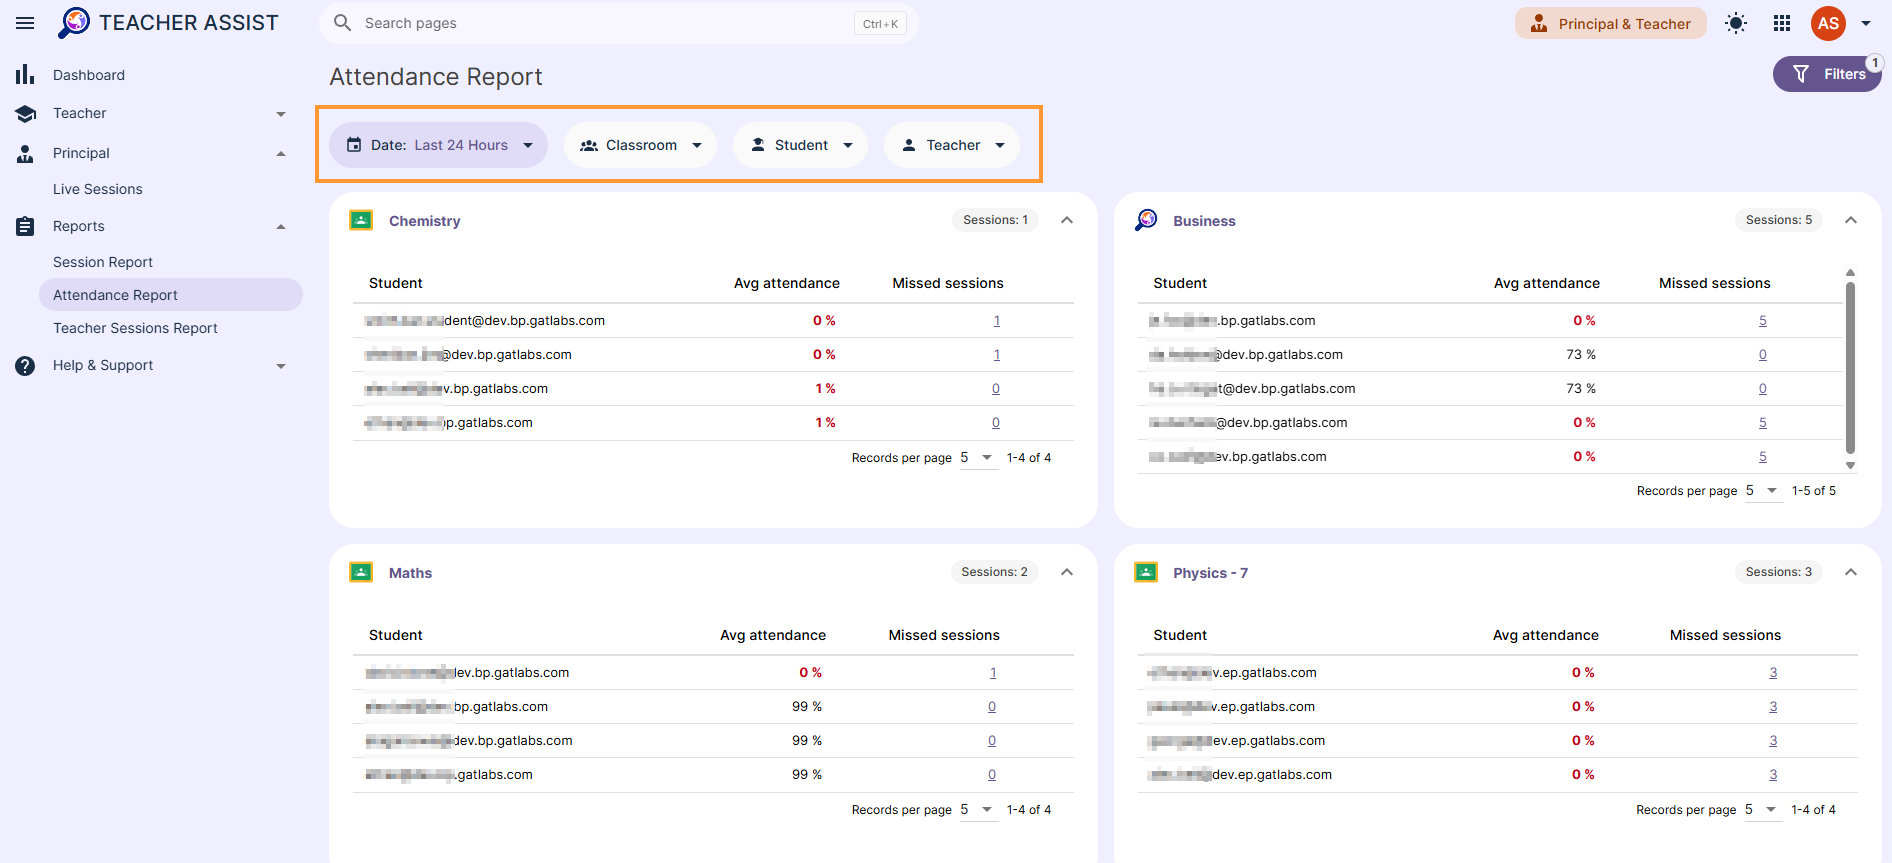Screen dimensions: 1892x863
Task: Open Session Report page
Action: click(103, 262)
